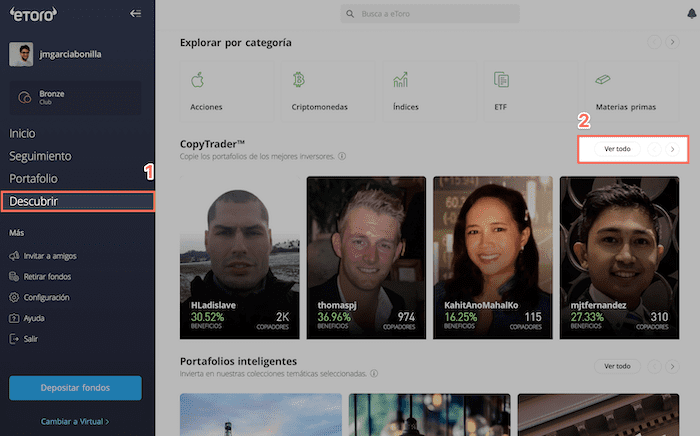Show previous CopyTrader investors chevron
The image size is (700, 436).
[654, 149]
